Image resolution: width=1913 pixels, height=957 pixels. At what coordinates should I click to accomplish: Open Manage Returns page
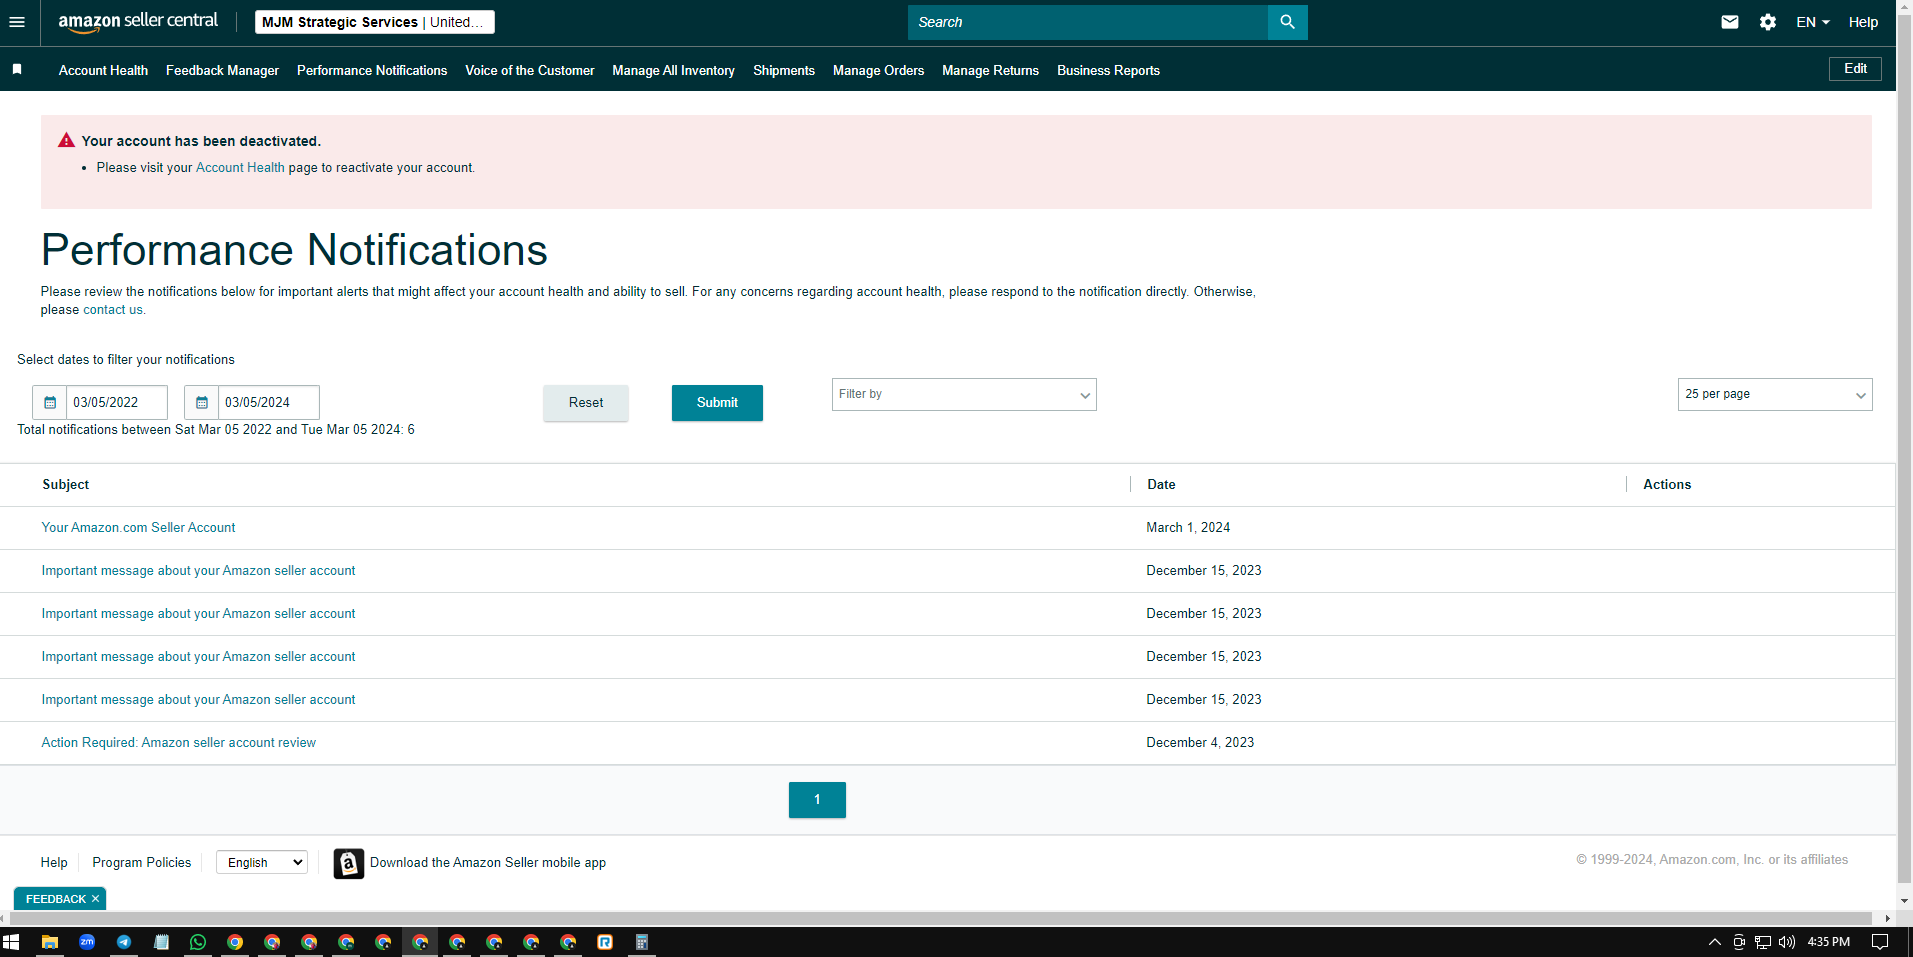click(990, 70)
